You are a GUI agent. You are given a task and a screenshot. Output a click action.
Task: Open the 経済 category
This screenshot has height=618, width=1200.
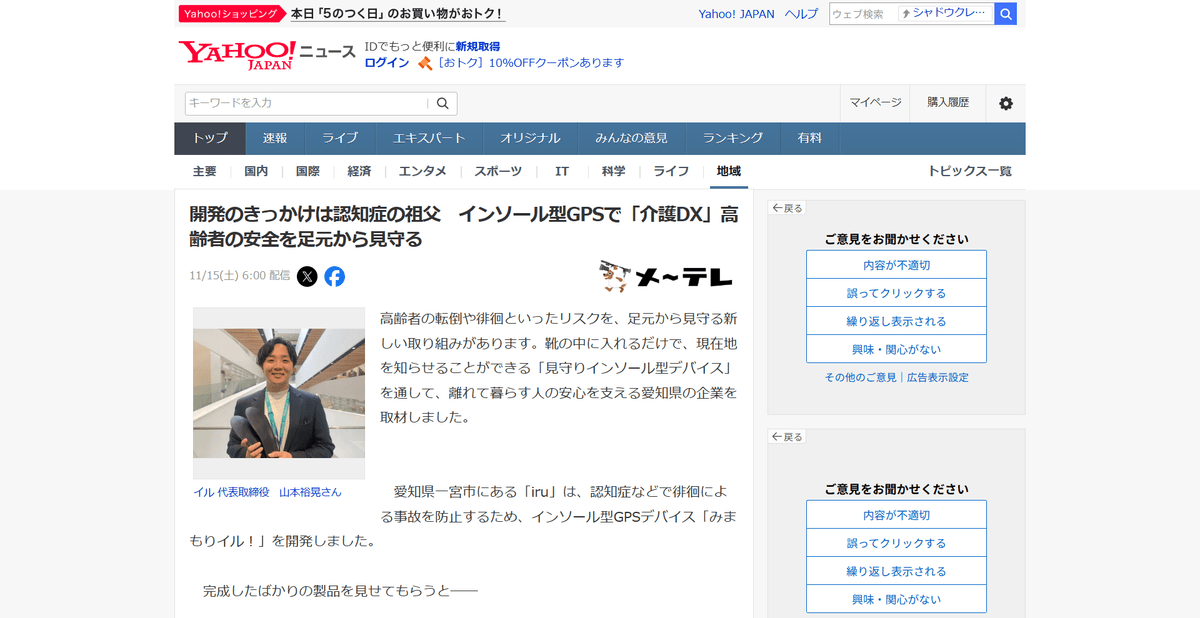click(x=359, y=171)
